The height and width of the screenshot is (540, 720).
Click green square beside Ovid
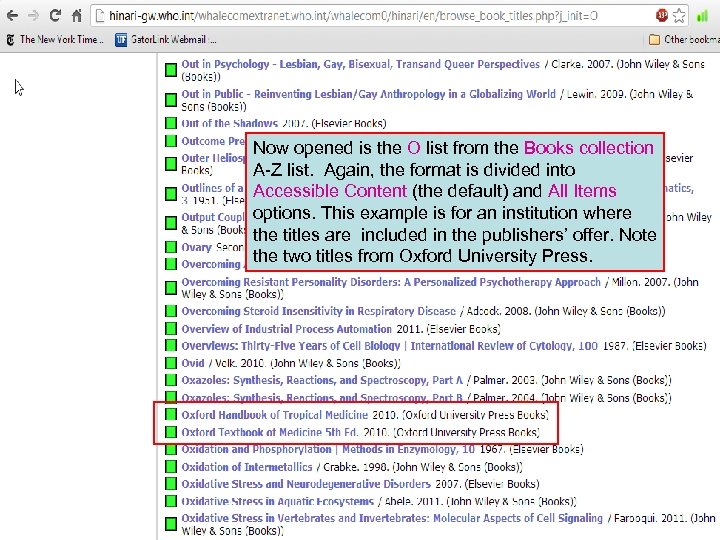point(171,363)
